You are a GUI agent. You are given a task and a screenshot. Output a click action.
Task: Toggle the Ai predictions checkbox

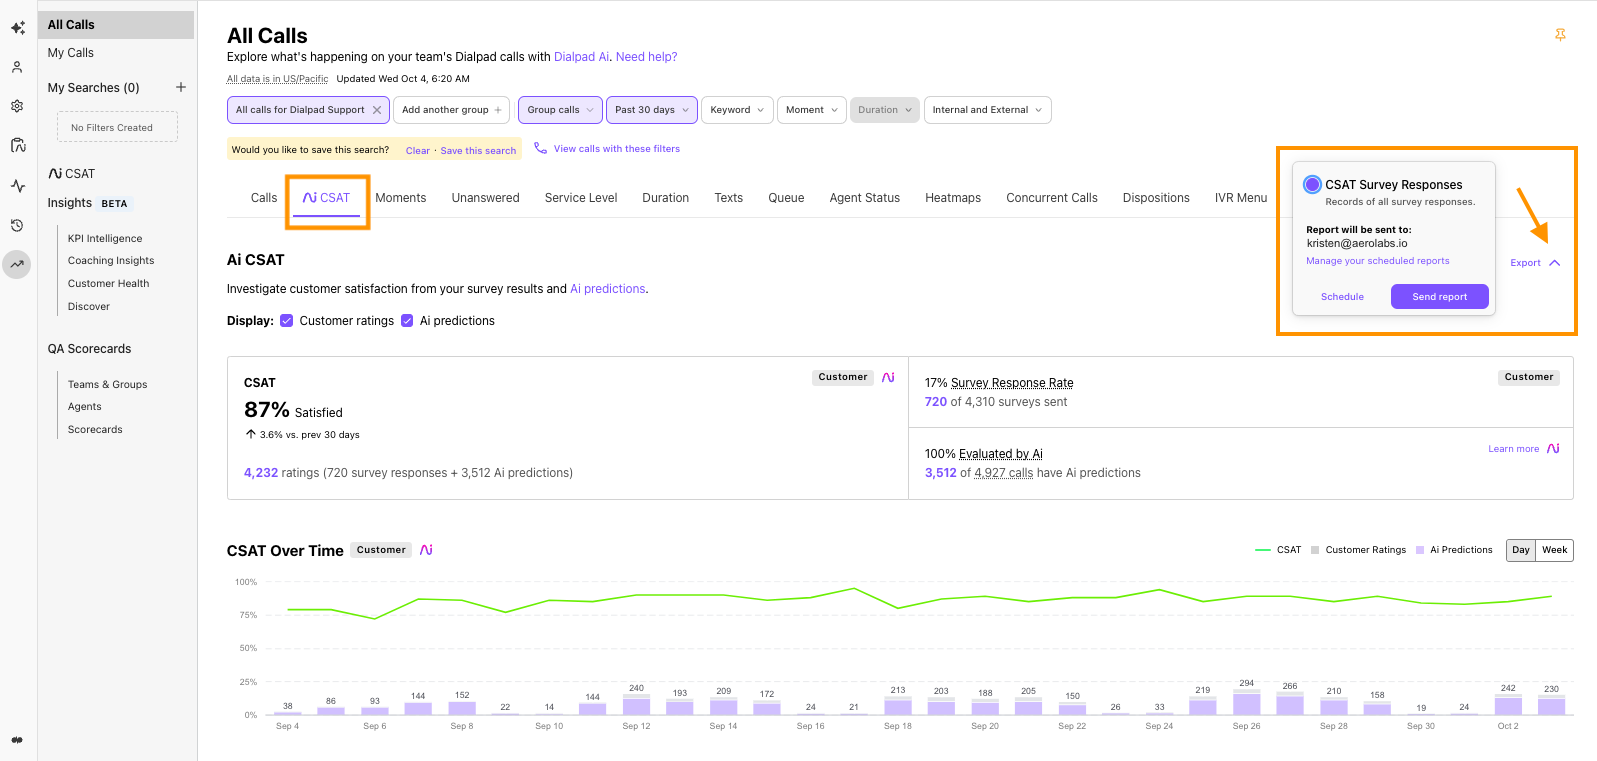coord(407,321)
